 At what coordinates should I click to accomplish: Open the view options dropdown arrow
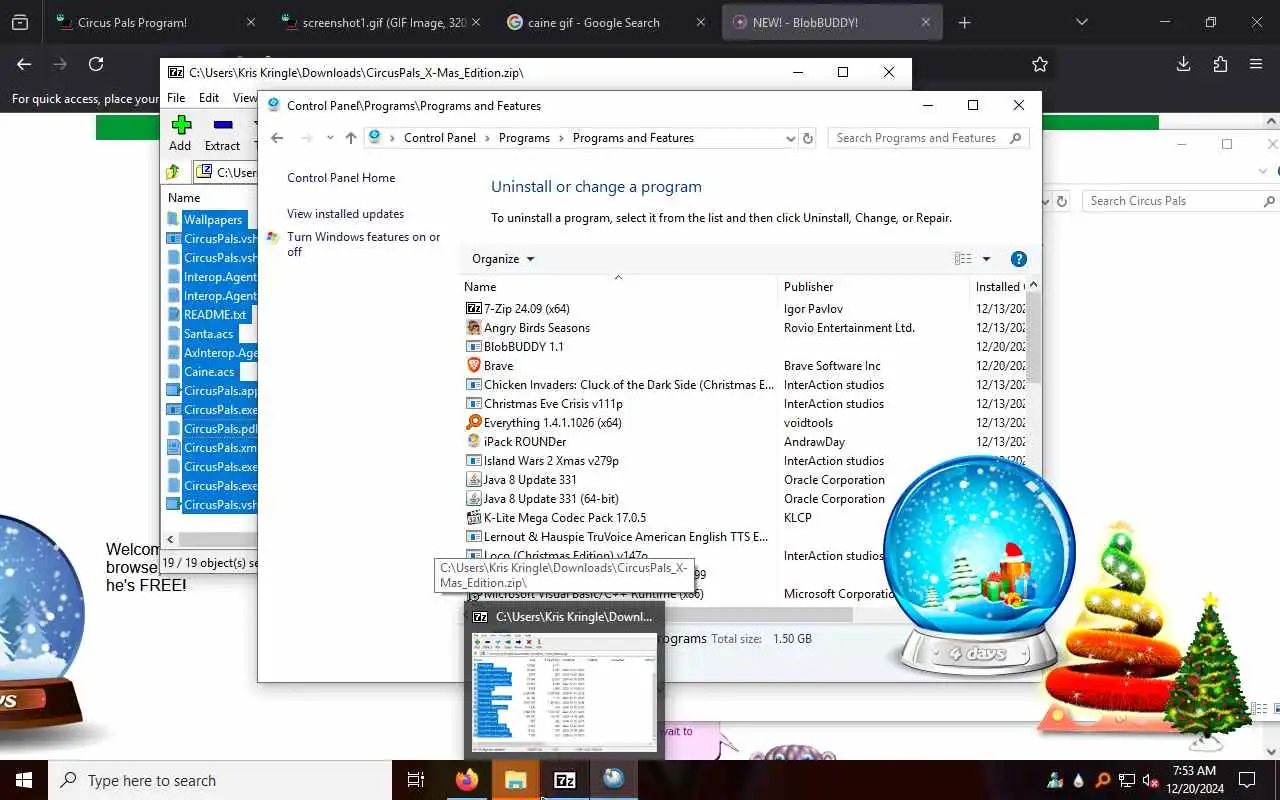(x=986, y=259)
